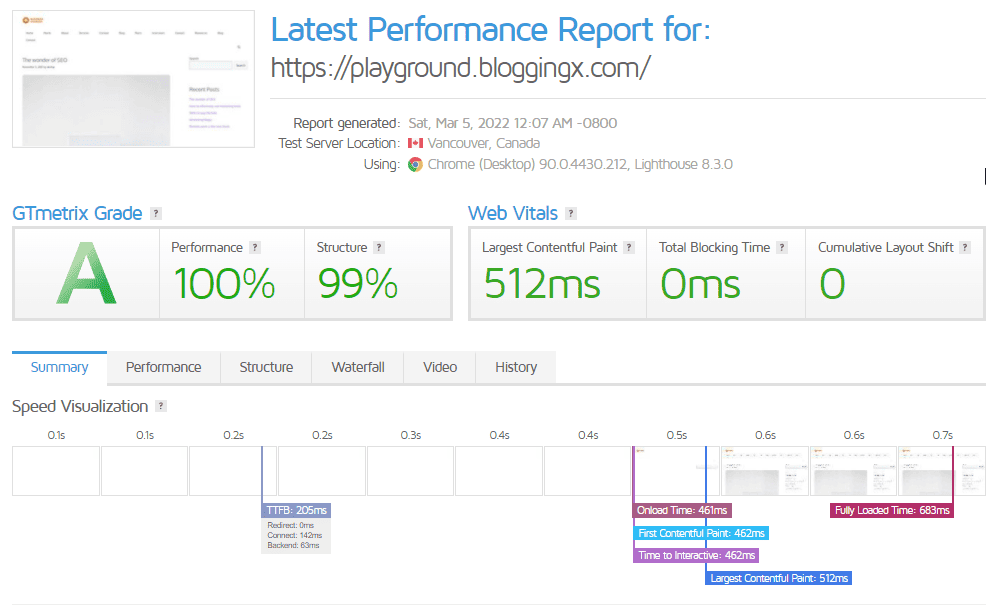This screenshot has width=986, height=610.
Task: Click the Onload Time 461ms marker
Action: pyautogui.click(x=683, y=511)
